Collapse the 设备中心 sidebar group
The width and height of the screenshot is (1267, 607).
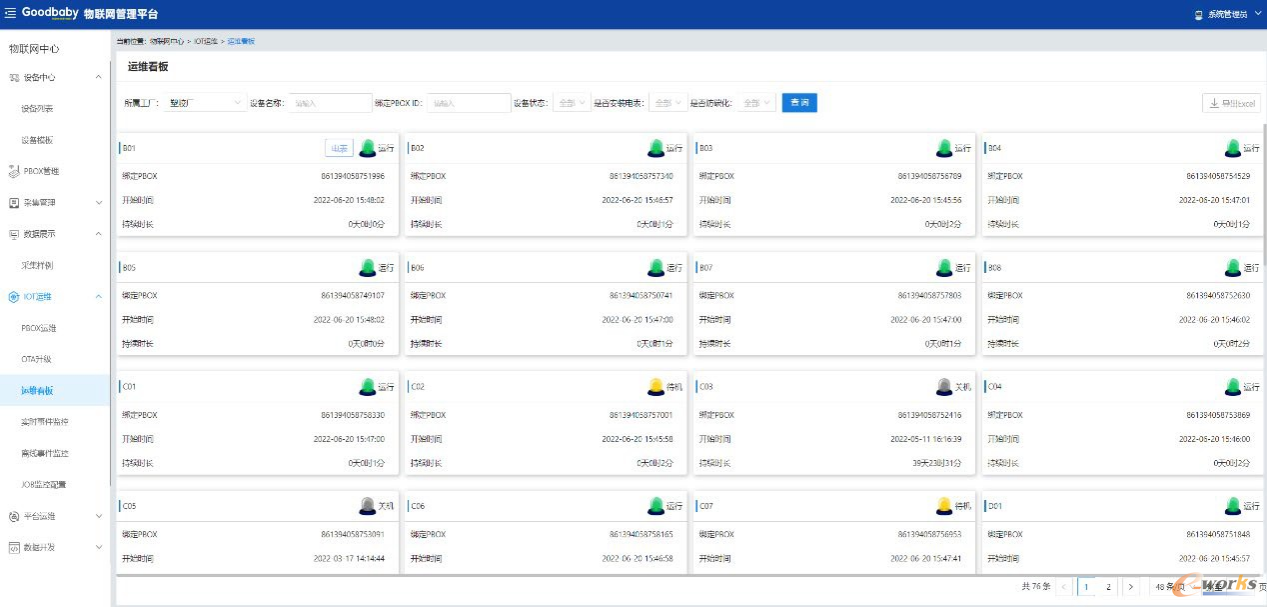pyautogui.click(x=98, y=77)
